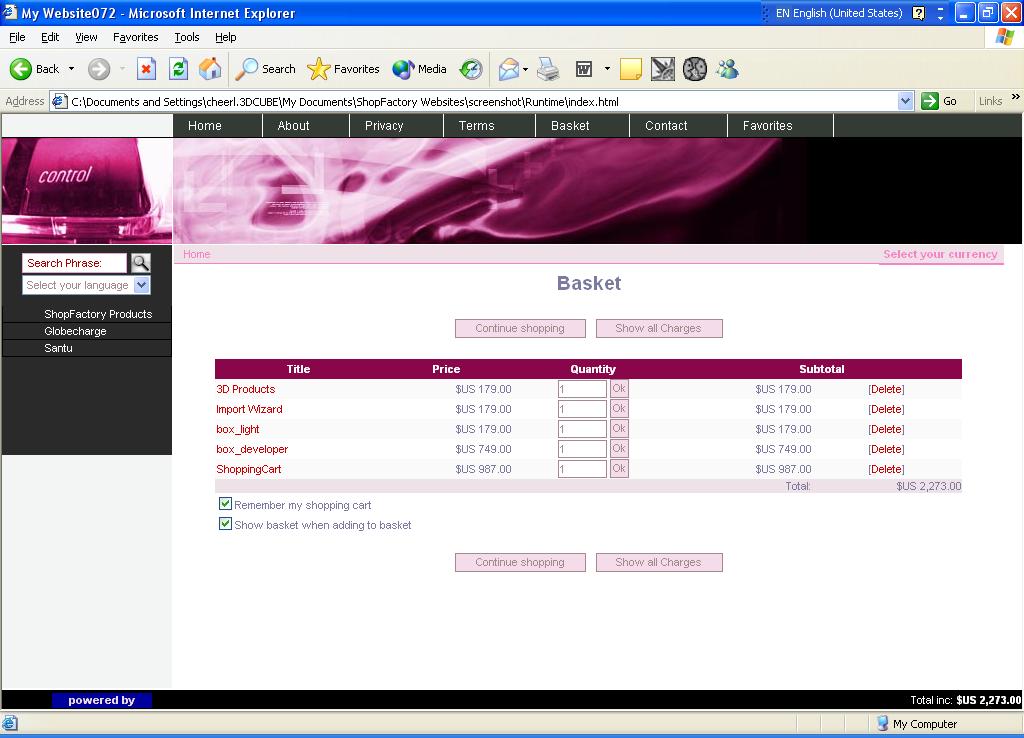
Task: Toggle Show basket when adding to basket
Action: pyautogui.click(x=225, y=524)
